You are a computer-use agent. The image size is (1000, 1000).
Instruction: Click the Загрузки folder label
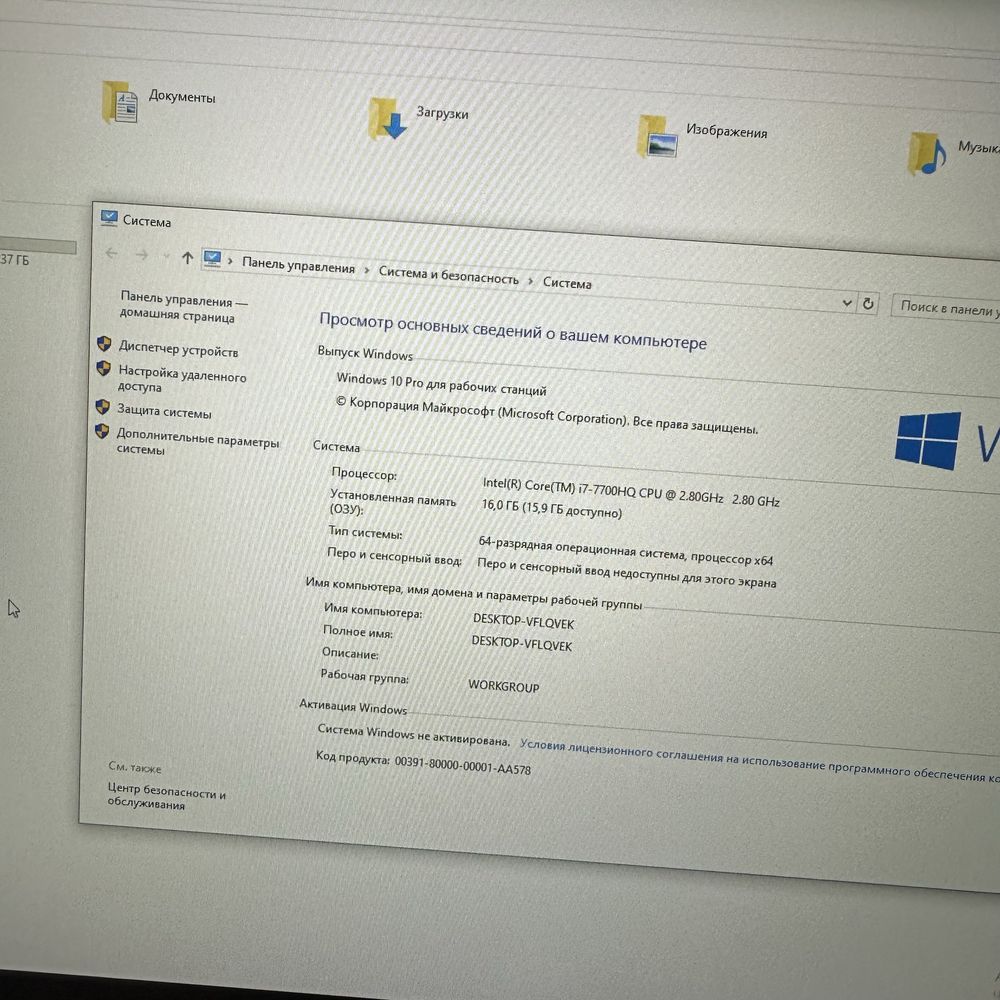(442, 113)
